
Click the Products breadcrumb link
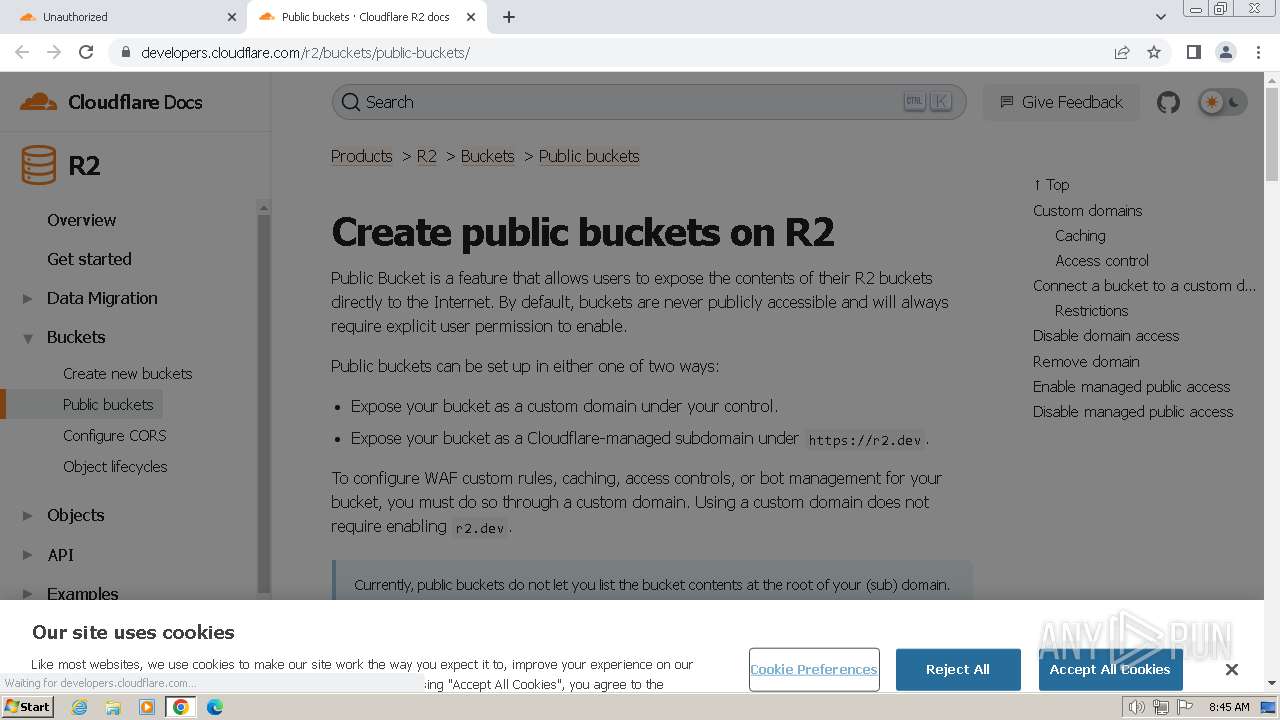pos(361,156)
